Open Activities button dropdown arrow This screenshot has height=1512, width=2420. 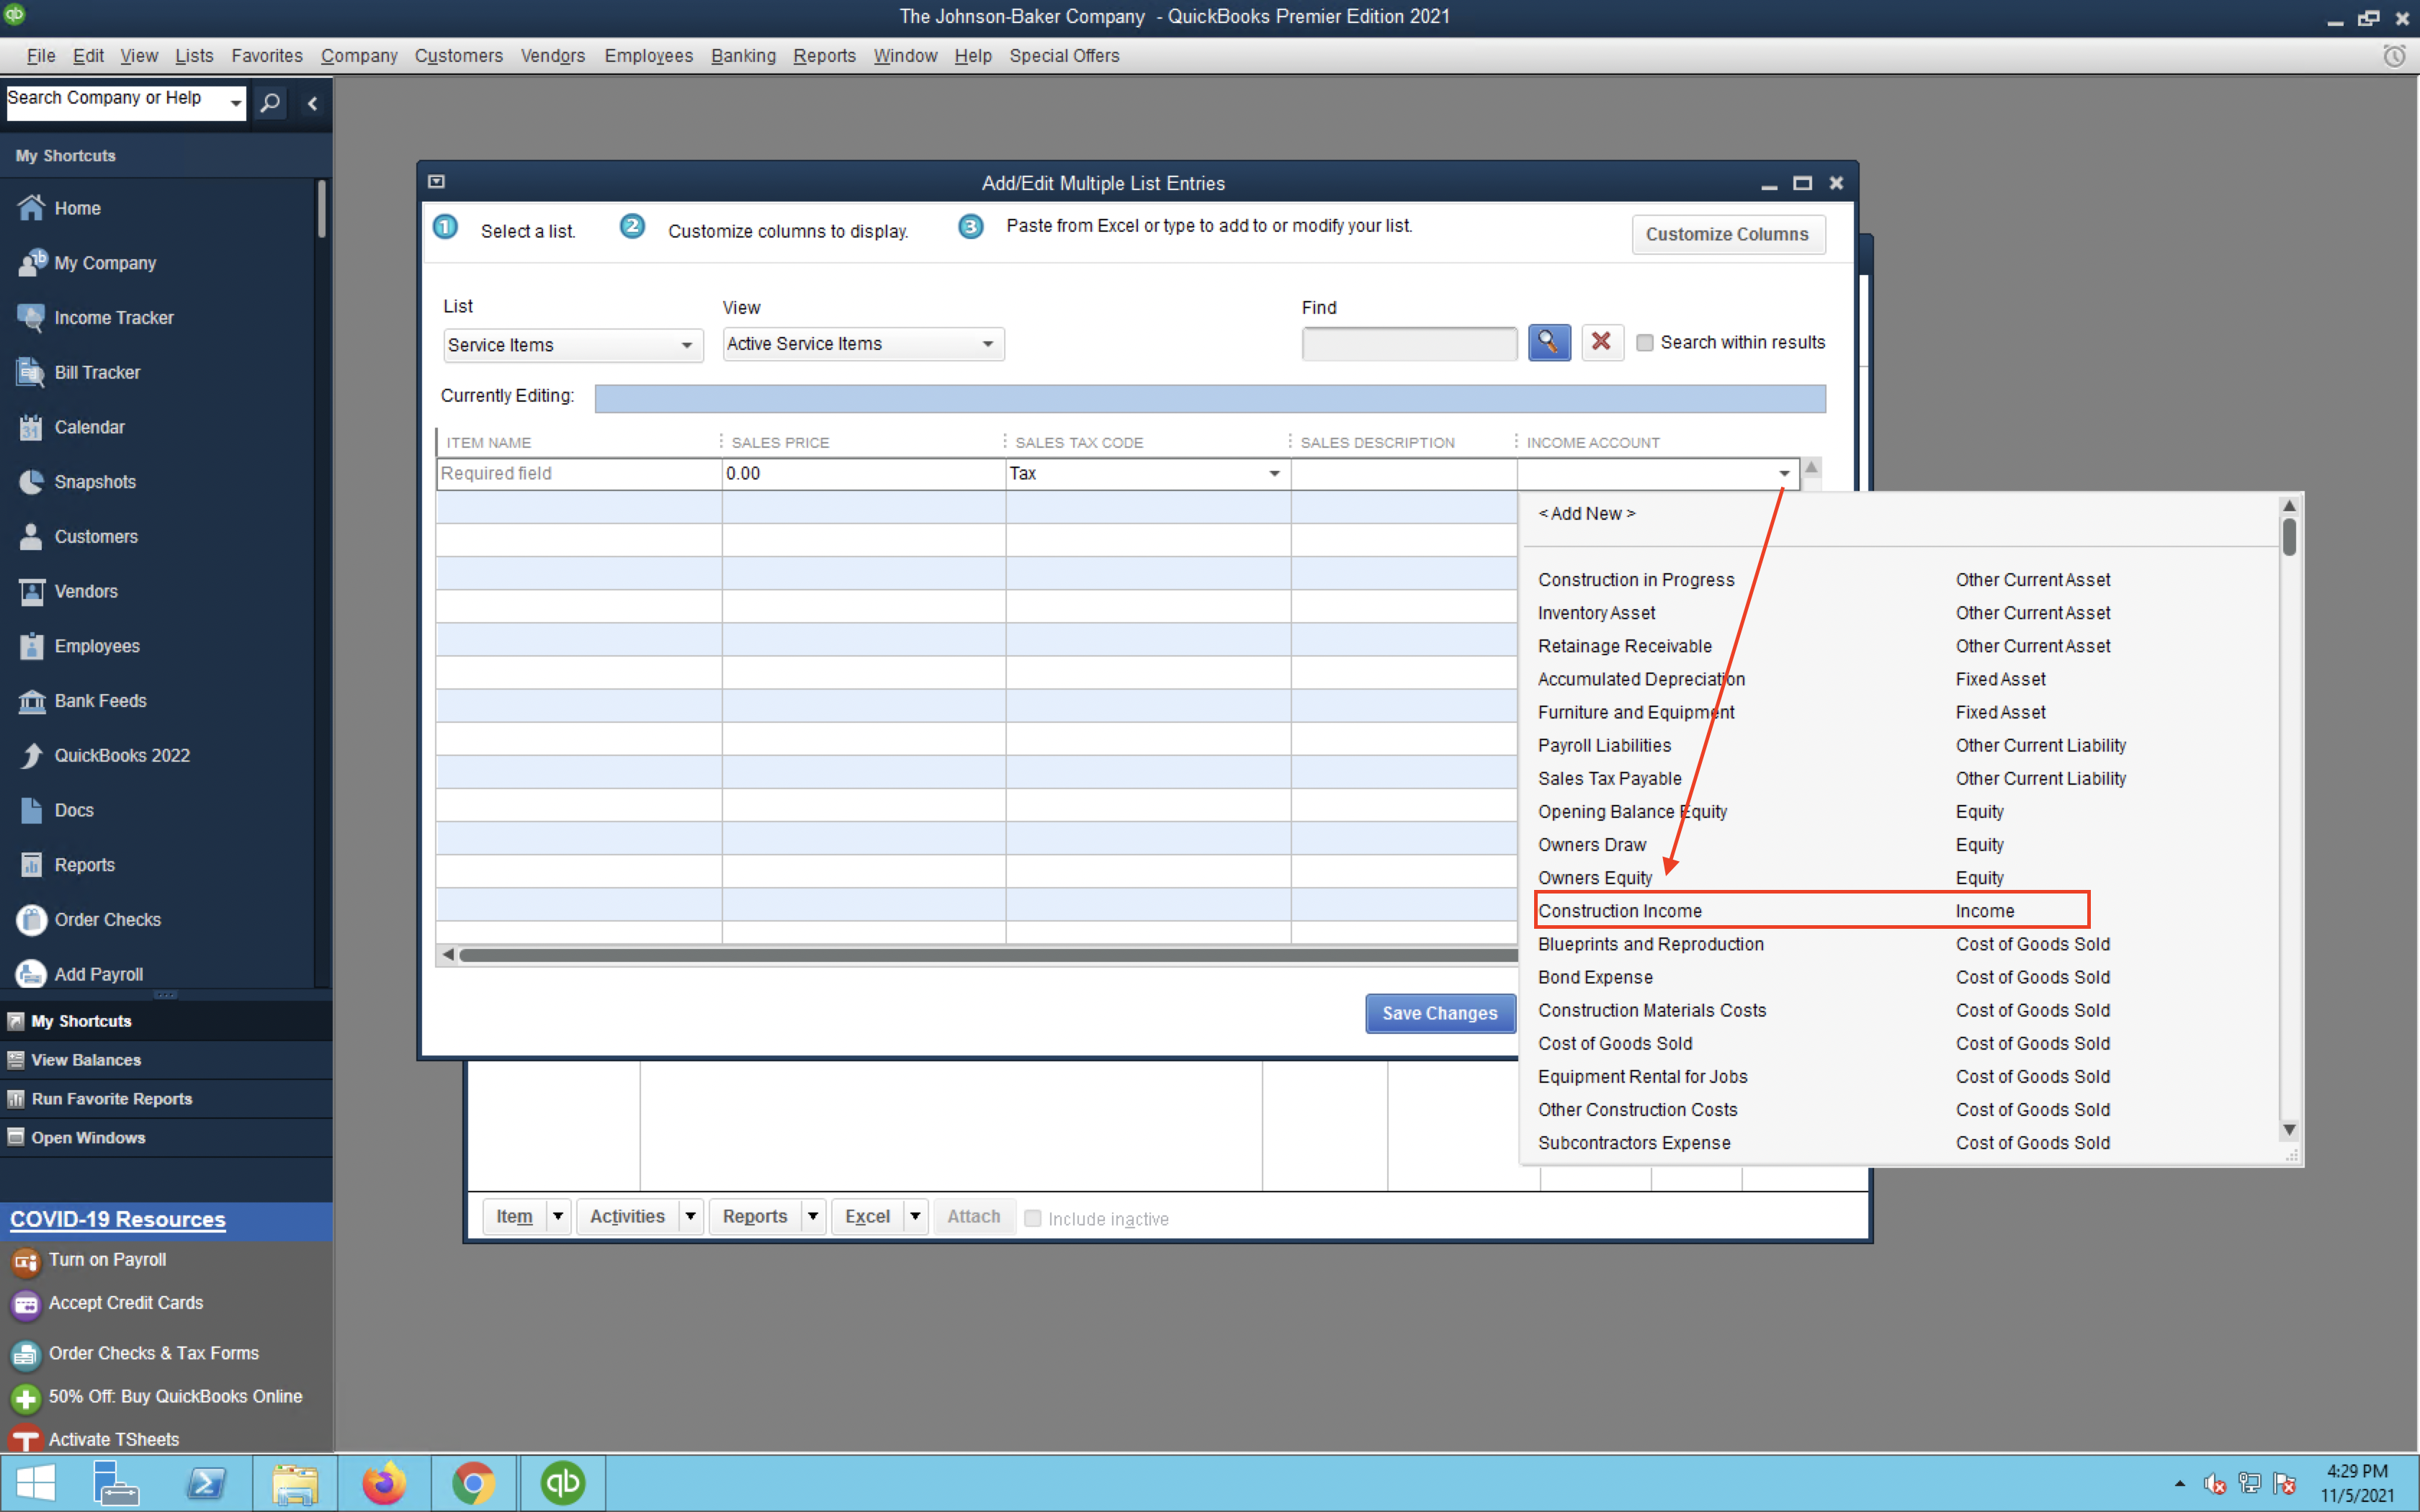690,1216
